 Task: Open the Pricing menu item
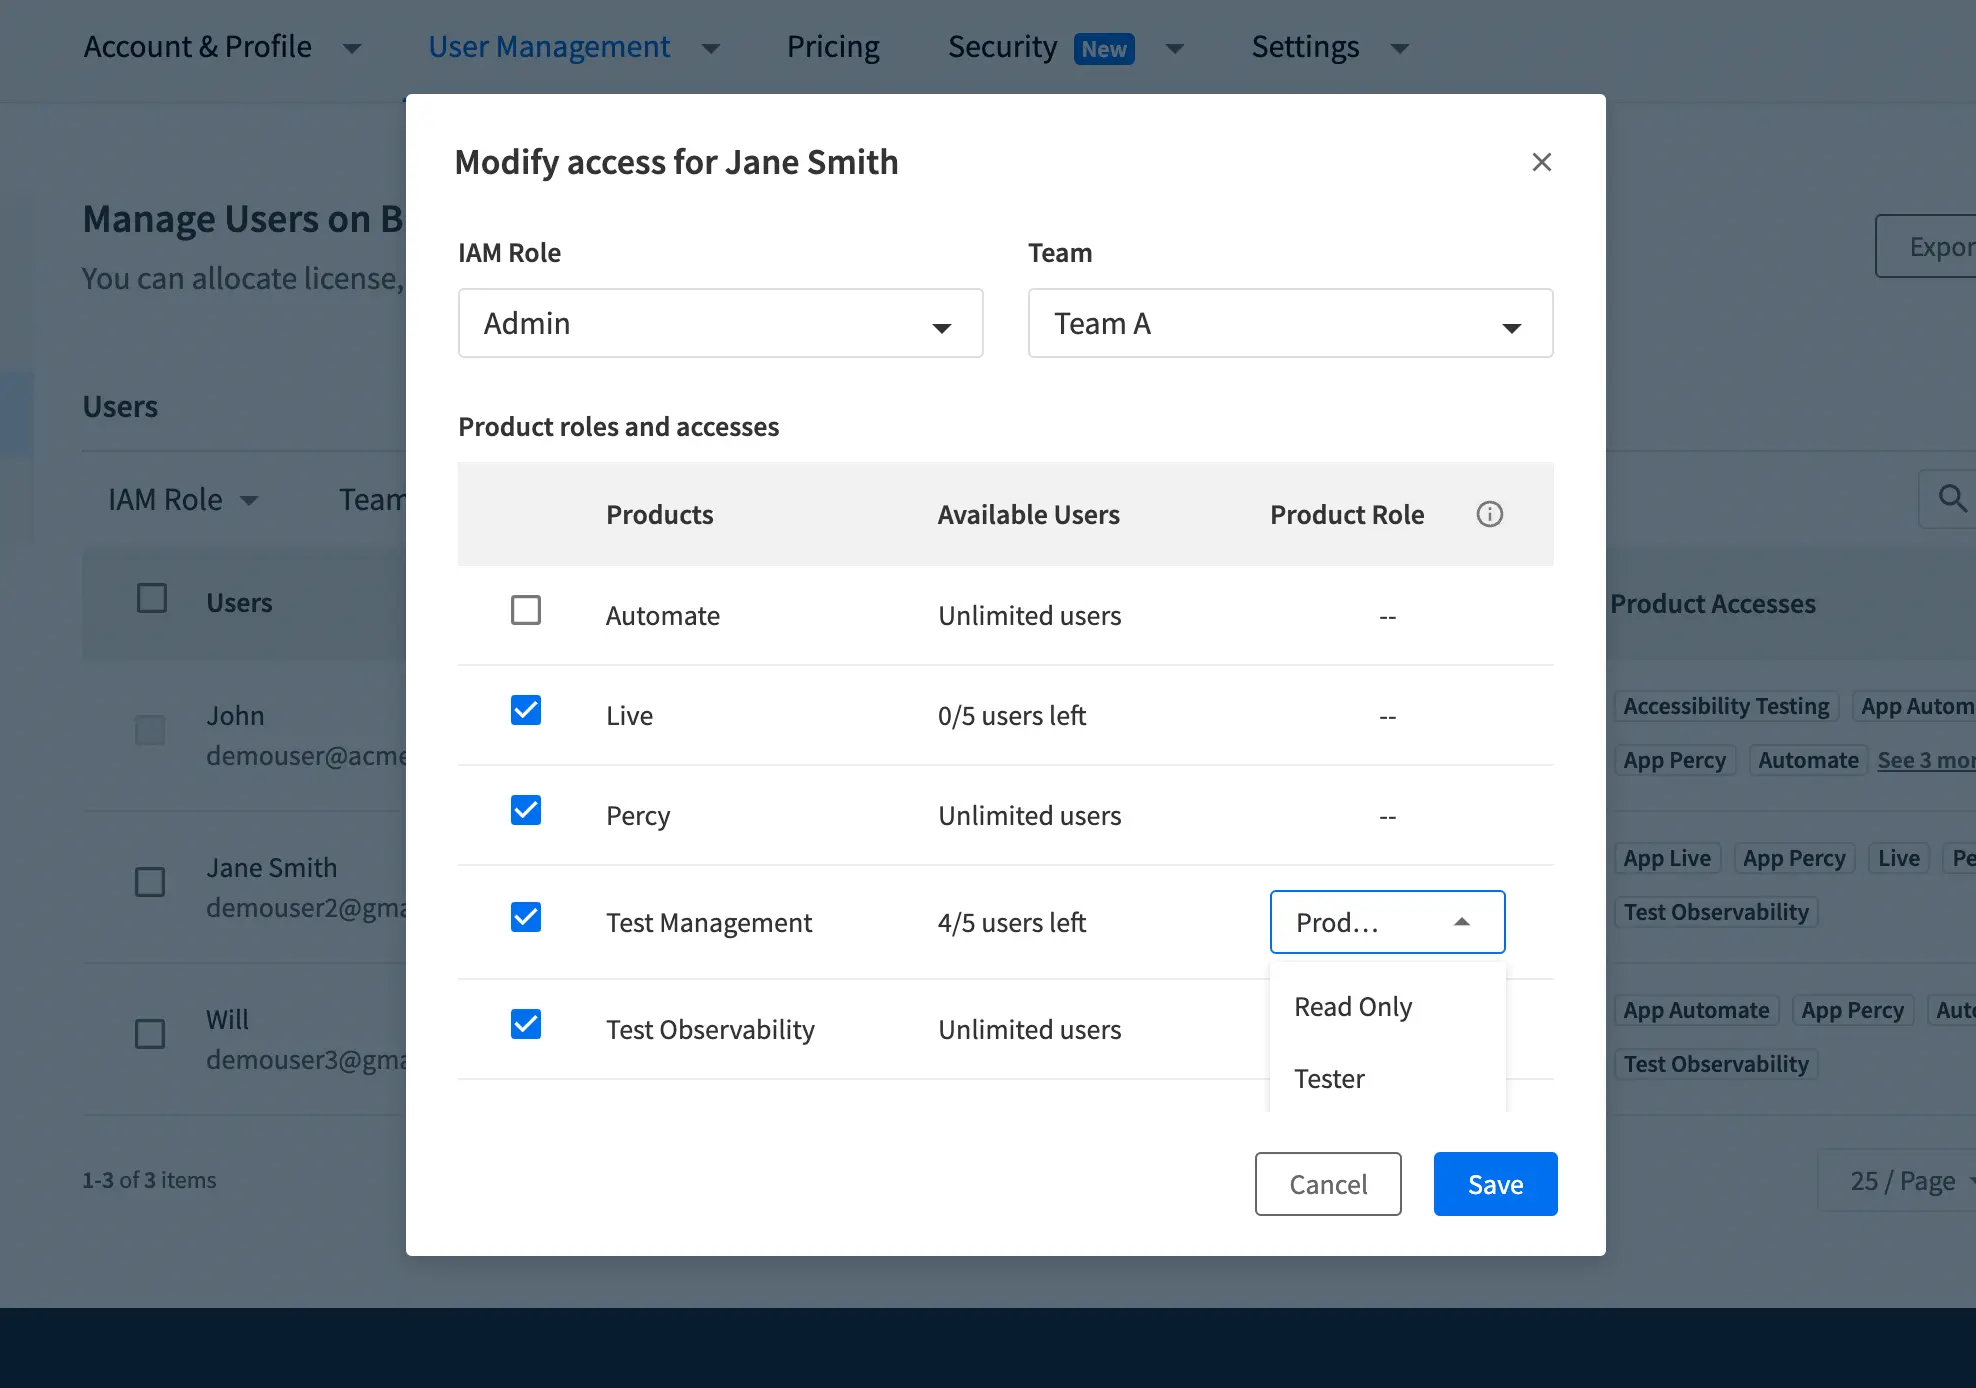(832, 47)
